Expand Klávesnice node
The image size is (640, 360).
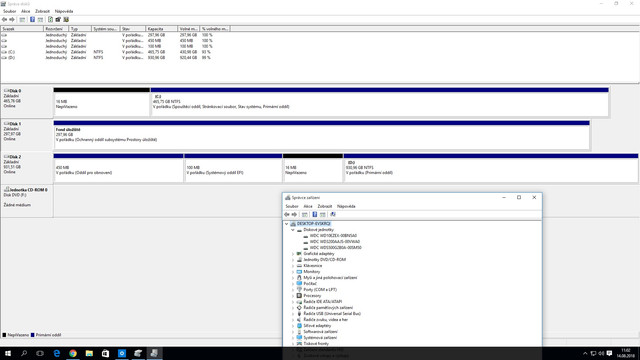(x=293, y=266)
